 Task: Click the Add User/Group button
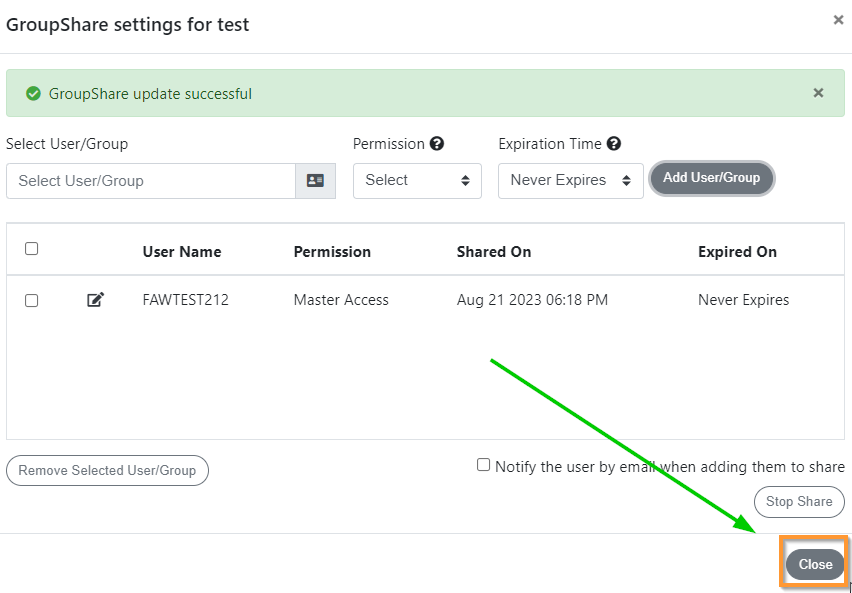(711, 178)
